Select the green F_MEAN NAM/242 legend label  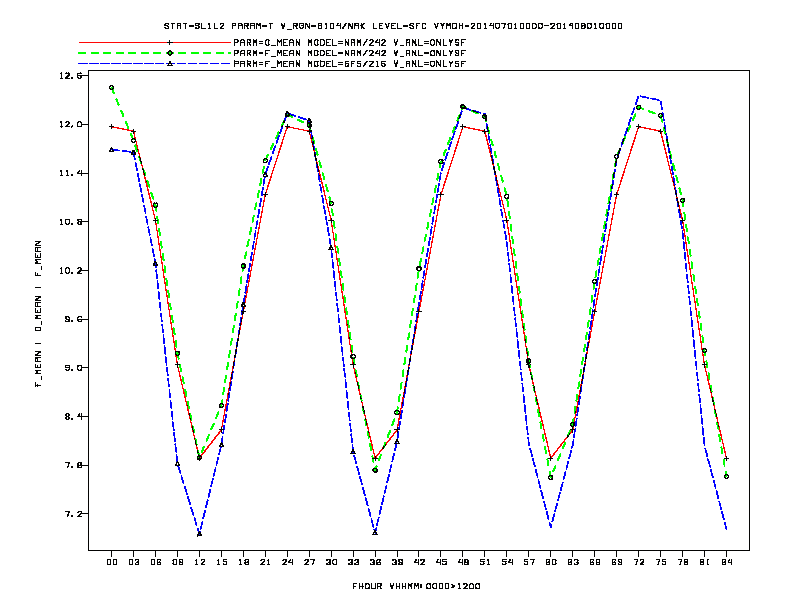click(x=349, y=53)
